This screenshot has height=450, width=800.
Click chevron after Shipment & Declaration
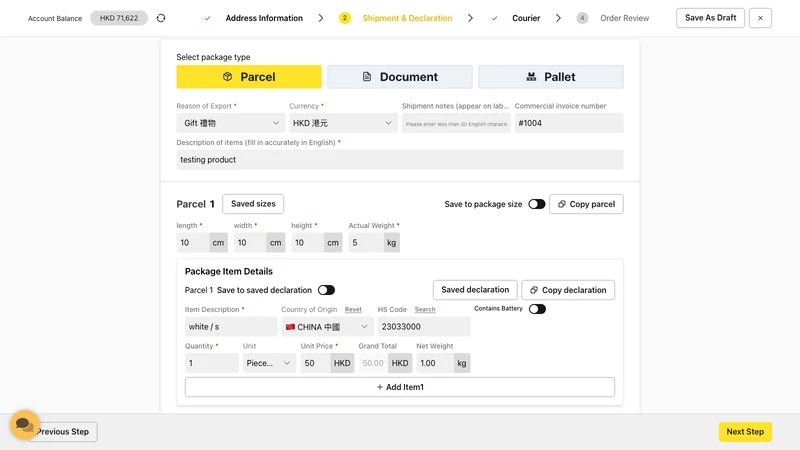[x=470, y=18]
